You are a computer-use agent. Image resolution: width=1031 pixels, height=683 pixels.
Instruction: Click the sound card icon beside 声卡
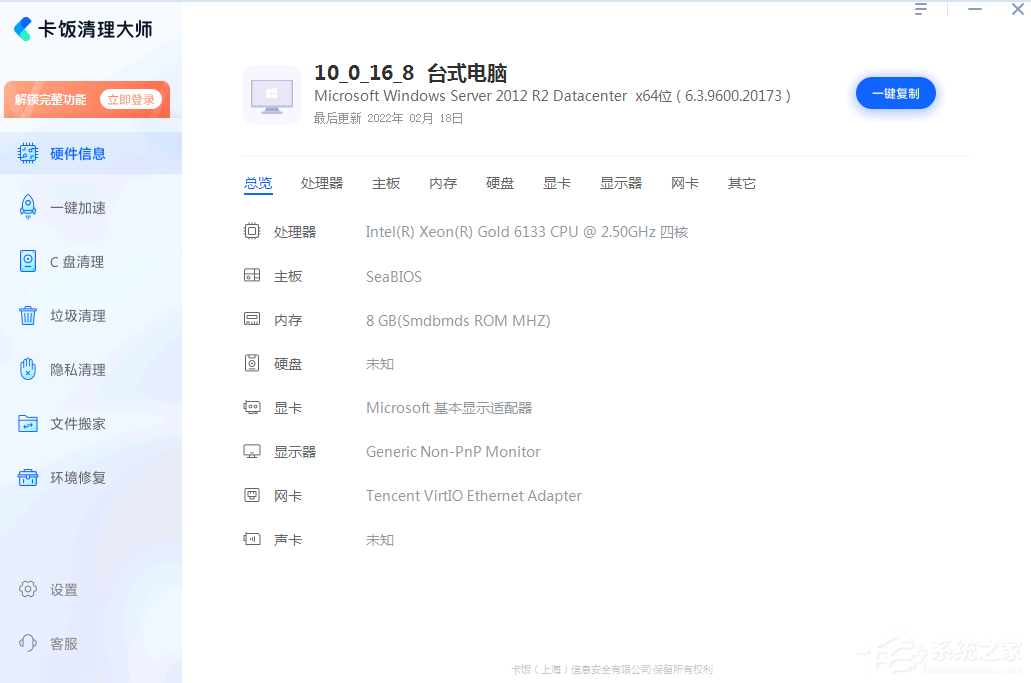click(252, 539)
